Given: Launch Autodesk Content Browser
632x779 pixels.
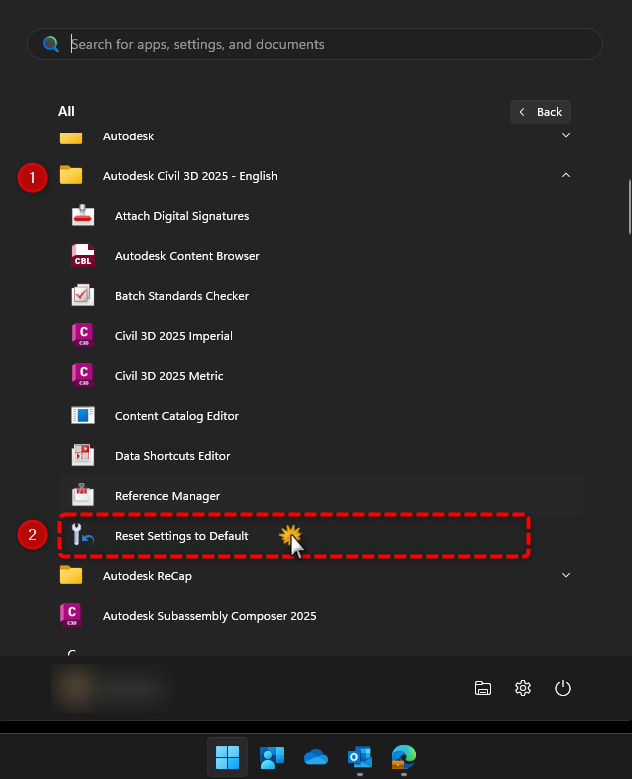Looking at the screenshot, I should pyautogui.click(x=320, y=255).
